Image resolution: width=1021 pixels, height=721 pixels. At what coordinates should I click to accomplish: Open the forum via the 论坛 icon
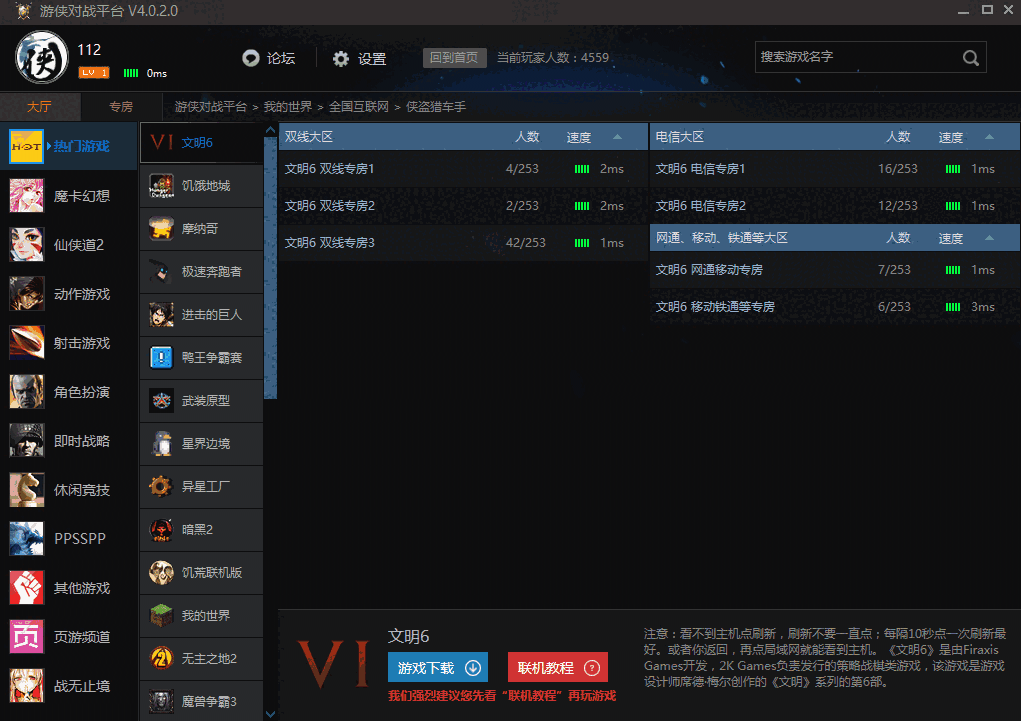click(251, 58)
